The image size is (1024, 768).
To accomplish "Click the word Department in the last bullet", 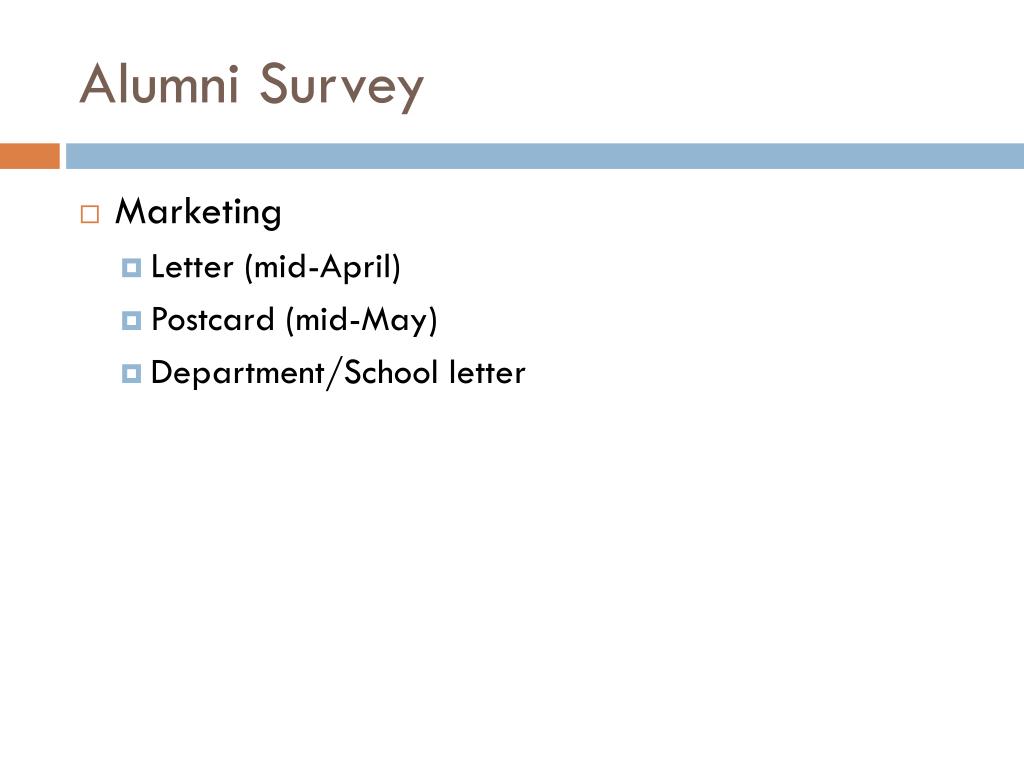I will tap(238, 374).
